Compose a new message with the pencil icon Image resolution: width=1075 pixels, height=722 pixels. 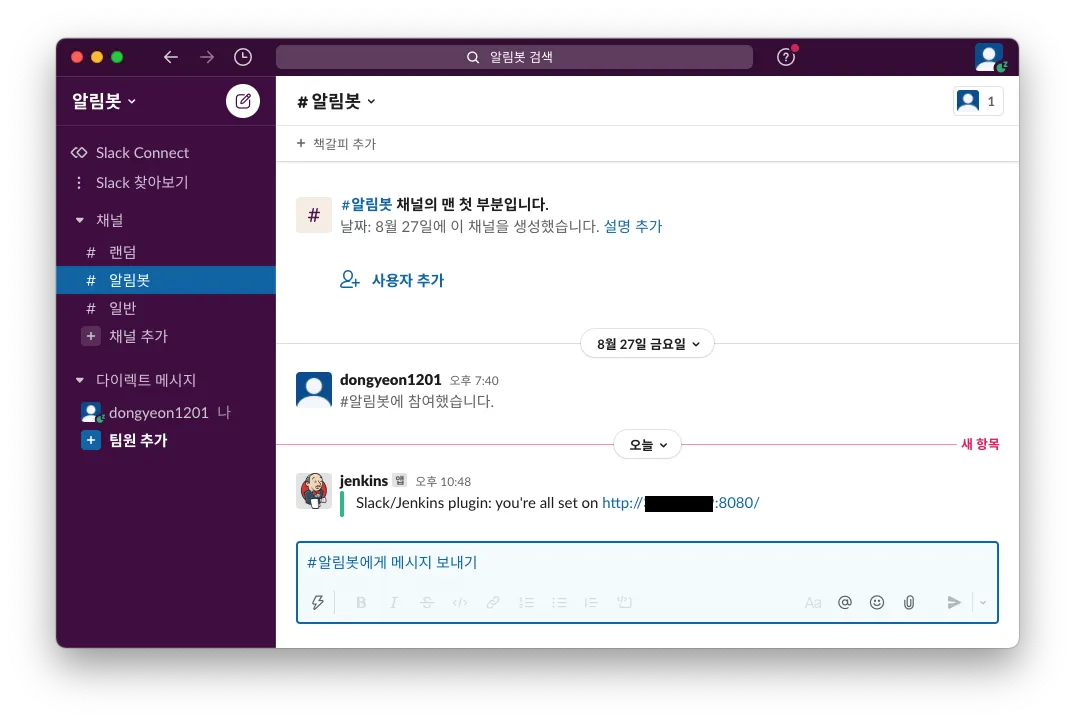243,101
